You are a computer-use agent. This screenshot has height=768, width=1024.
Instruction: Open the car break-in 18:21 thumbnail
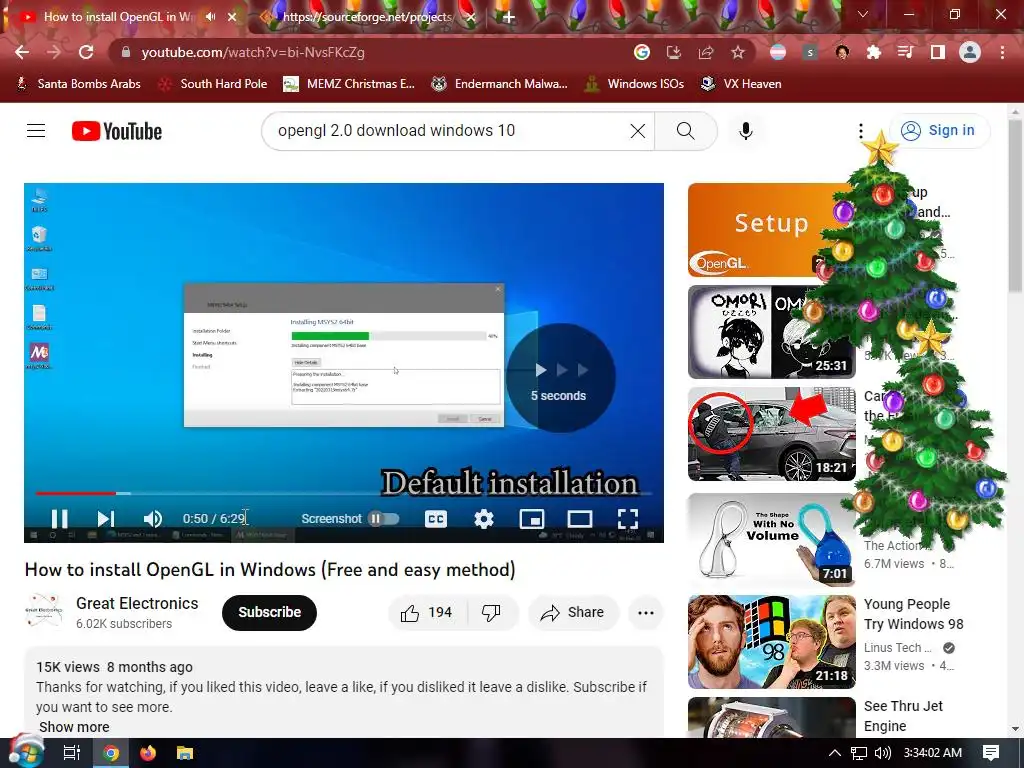771,434
